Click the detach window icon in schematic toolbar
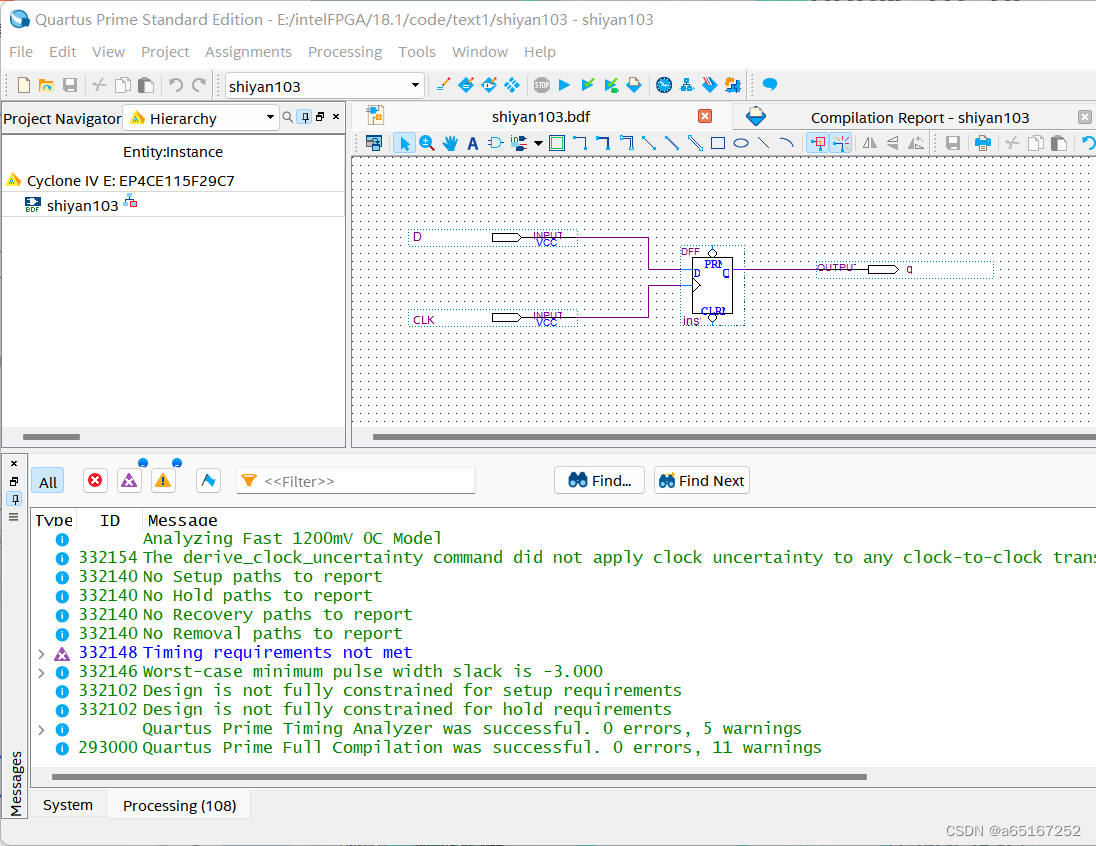Viewport: 1096px width, 846px height. pyautogui.click(x=374, y=143)
